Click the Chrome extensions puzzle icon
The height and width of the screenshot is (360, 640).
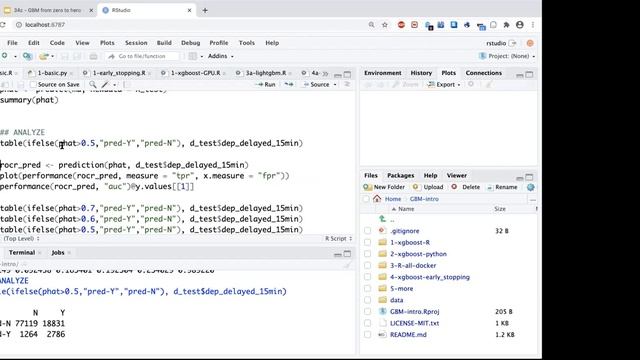tap(506, 25)
